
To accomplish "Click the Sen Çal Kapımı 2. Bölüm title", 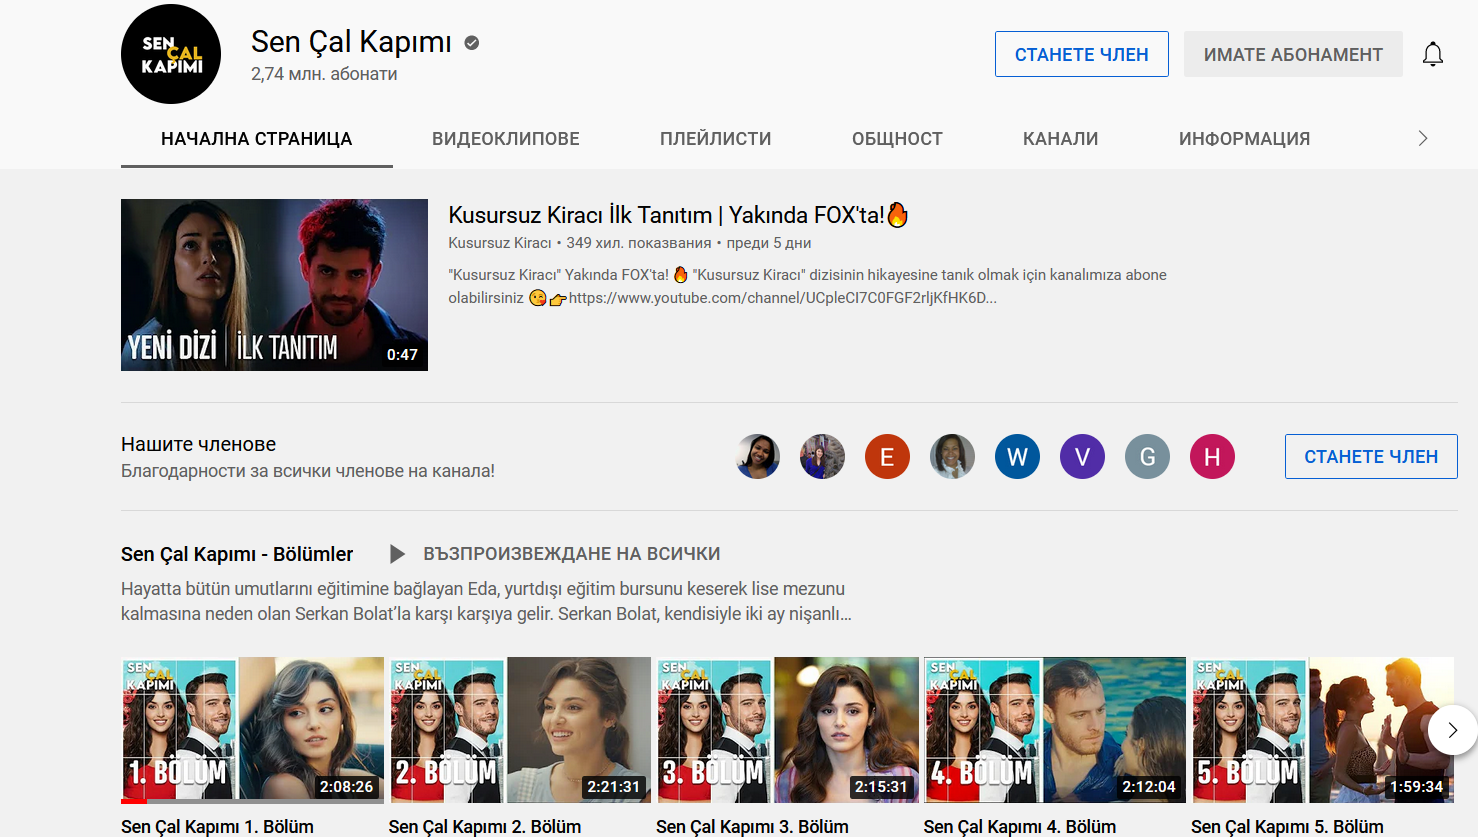I will click(x=485, y=827).
